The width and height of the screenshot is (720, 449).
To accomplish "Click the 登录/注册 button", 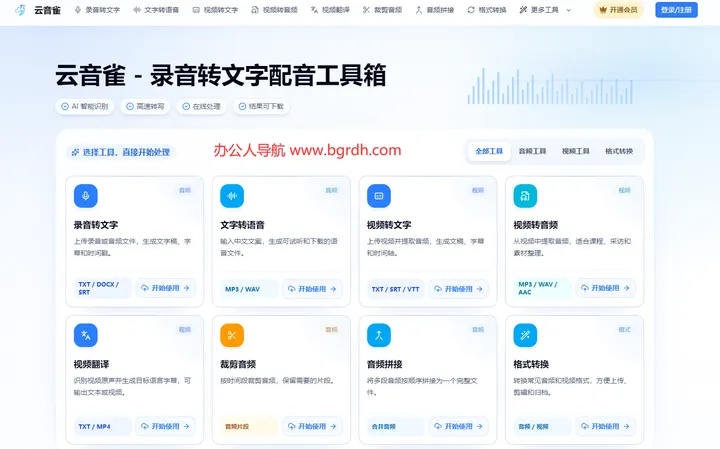I will 676,10.
